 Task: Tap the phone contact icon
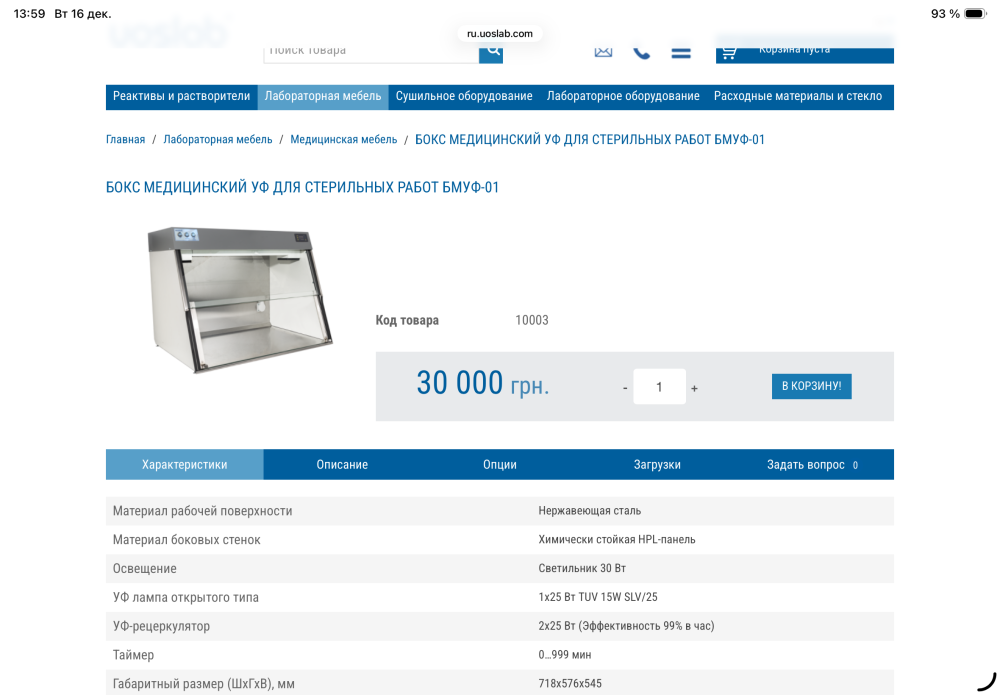642,52
